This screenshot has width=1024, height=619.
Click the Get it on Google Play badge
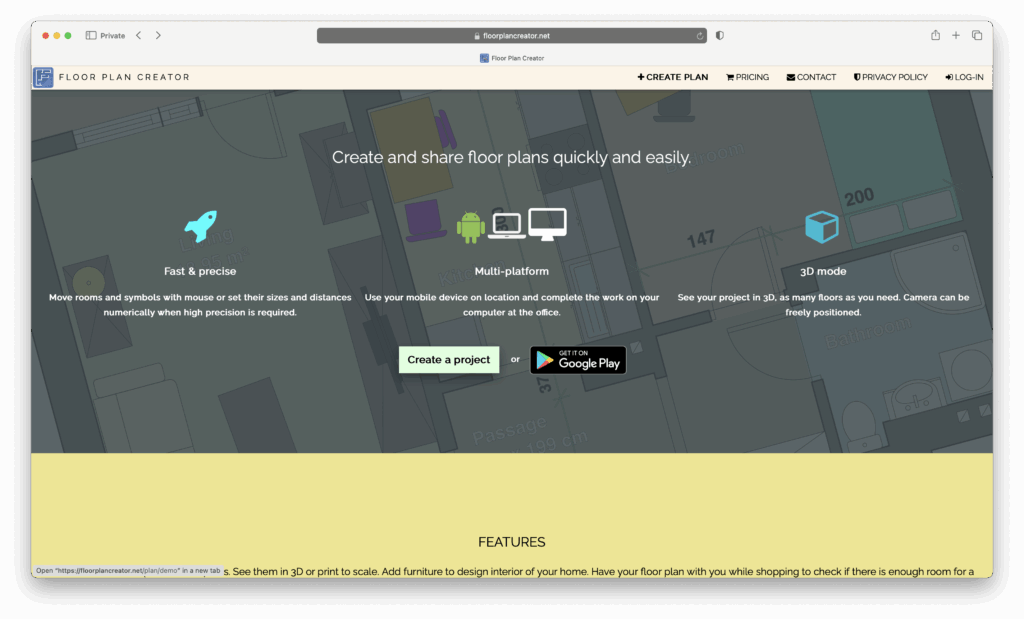(578, 360)
